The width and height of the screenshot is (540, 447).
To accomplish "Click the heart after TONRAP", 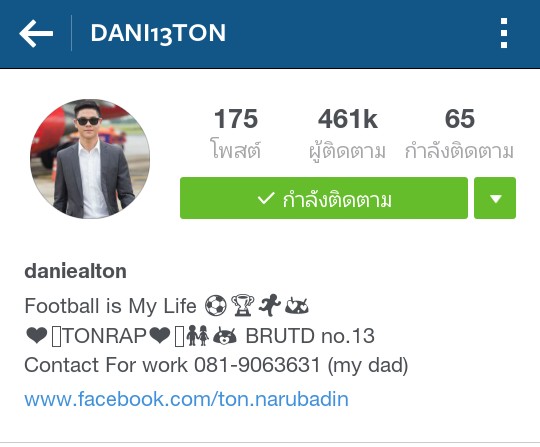I will point(160,335).
